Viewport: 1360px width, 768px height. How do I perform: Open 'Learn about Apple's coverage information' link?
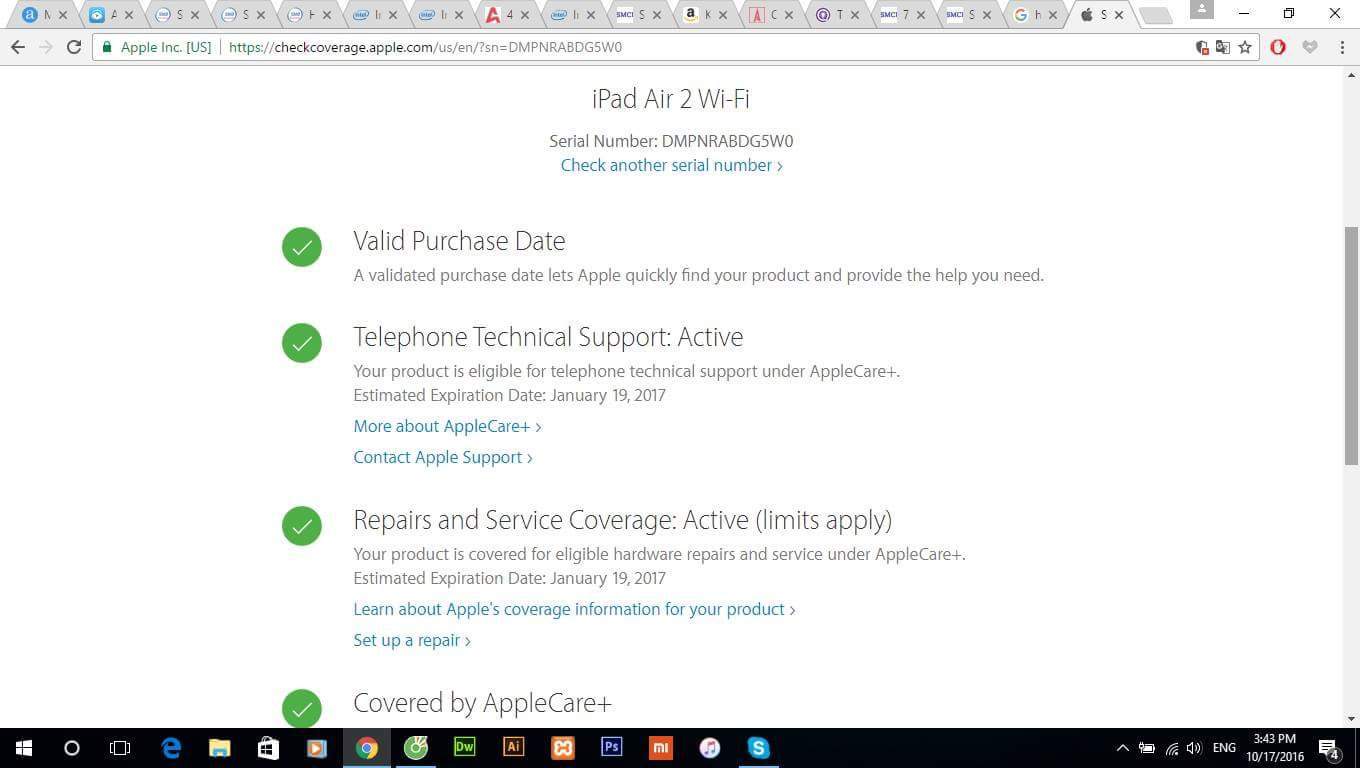pyautogui.click(x=574, y=609)
